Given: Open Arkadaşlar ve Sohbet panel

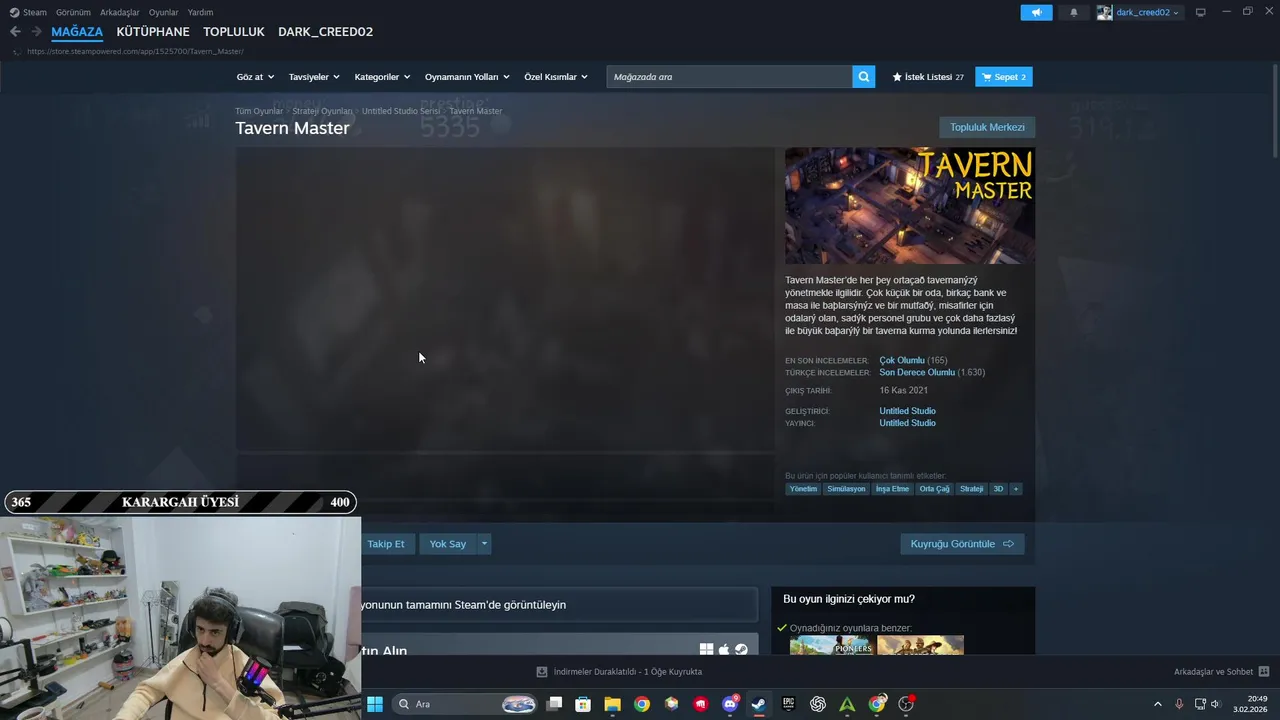Looking at the screenshot, I should (1221, 672).
